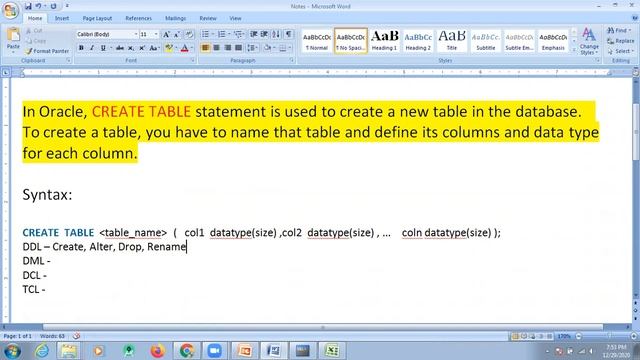Open the References ribbon tab

138,18
